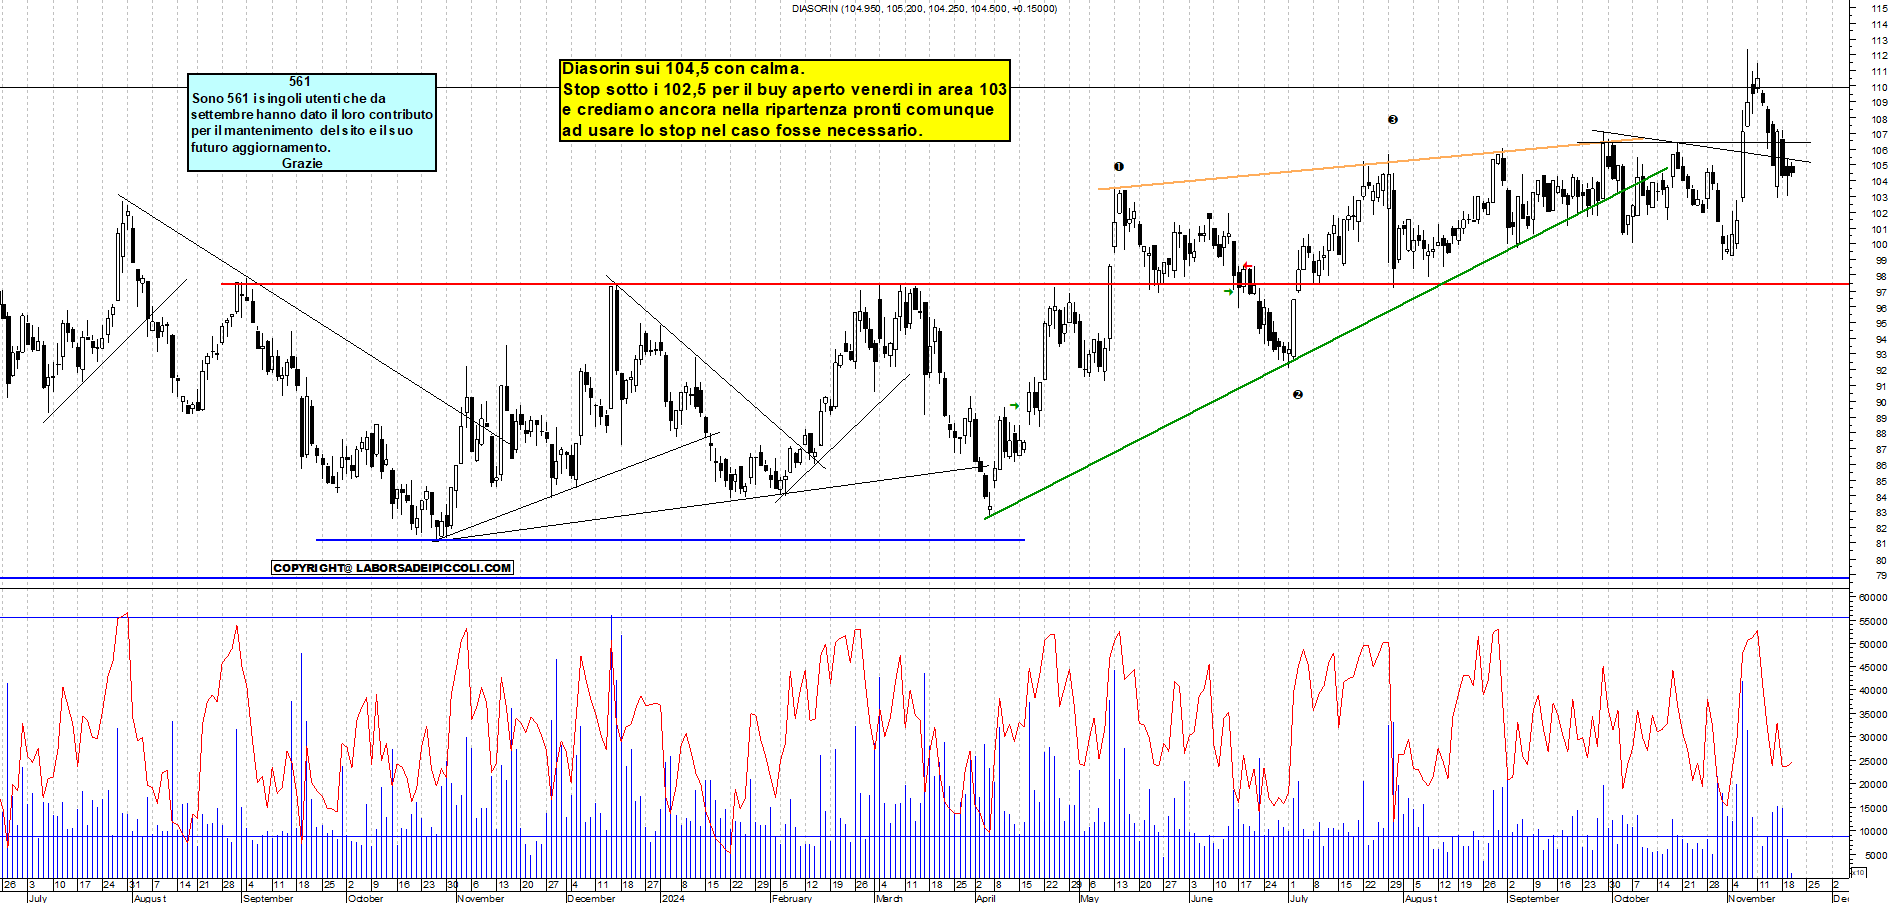Screen dimensions: 1890x903
Task: Click 'ad usare lo stop nel caso fosse necessario.' line
Action: [742, 130]
